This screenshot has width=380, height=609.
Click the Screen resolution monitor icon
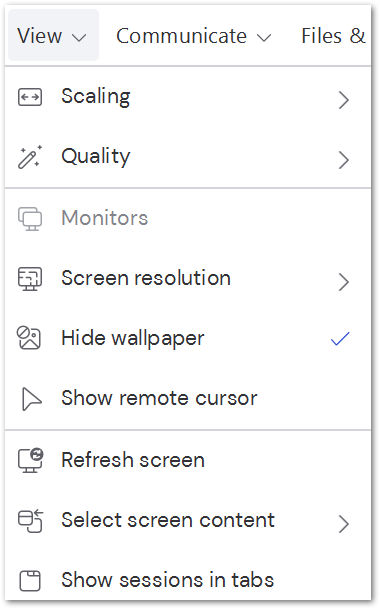(30, 278)
